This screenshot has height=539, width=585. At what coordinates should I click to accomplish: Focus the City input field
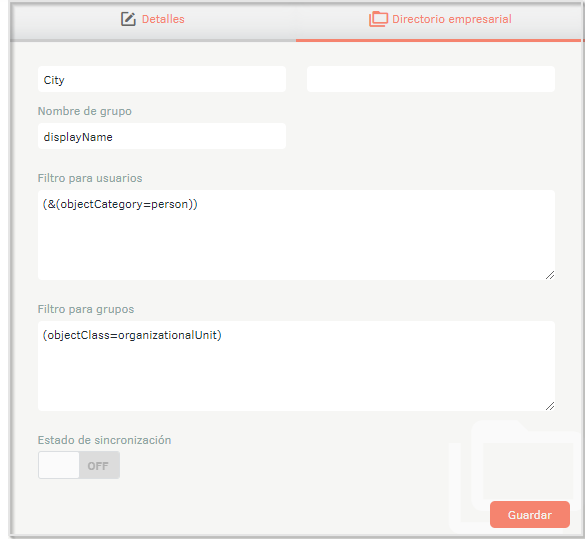pyautogui.click(x=162, y=79)
